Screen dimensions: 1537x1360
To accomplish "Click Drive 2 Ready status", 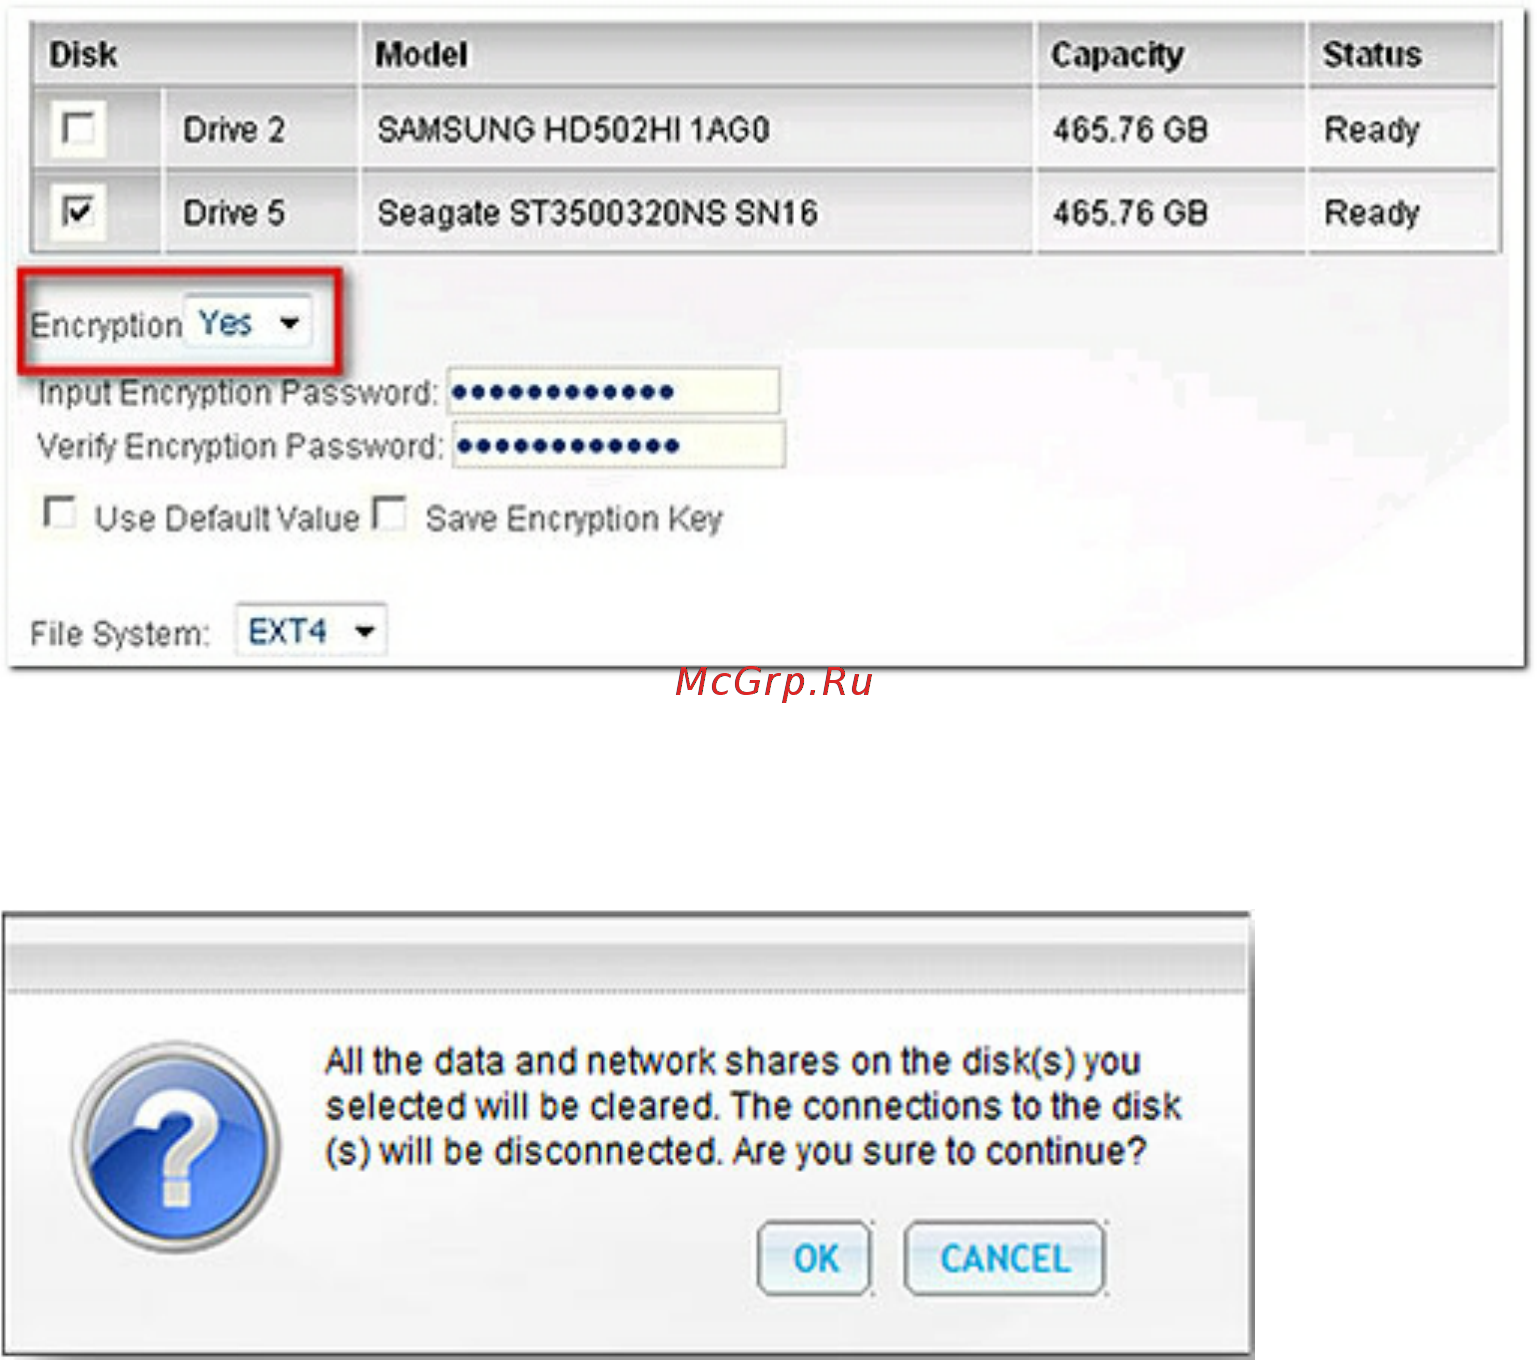I will coord(1372,129).
